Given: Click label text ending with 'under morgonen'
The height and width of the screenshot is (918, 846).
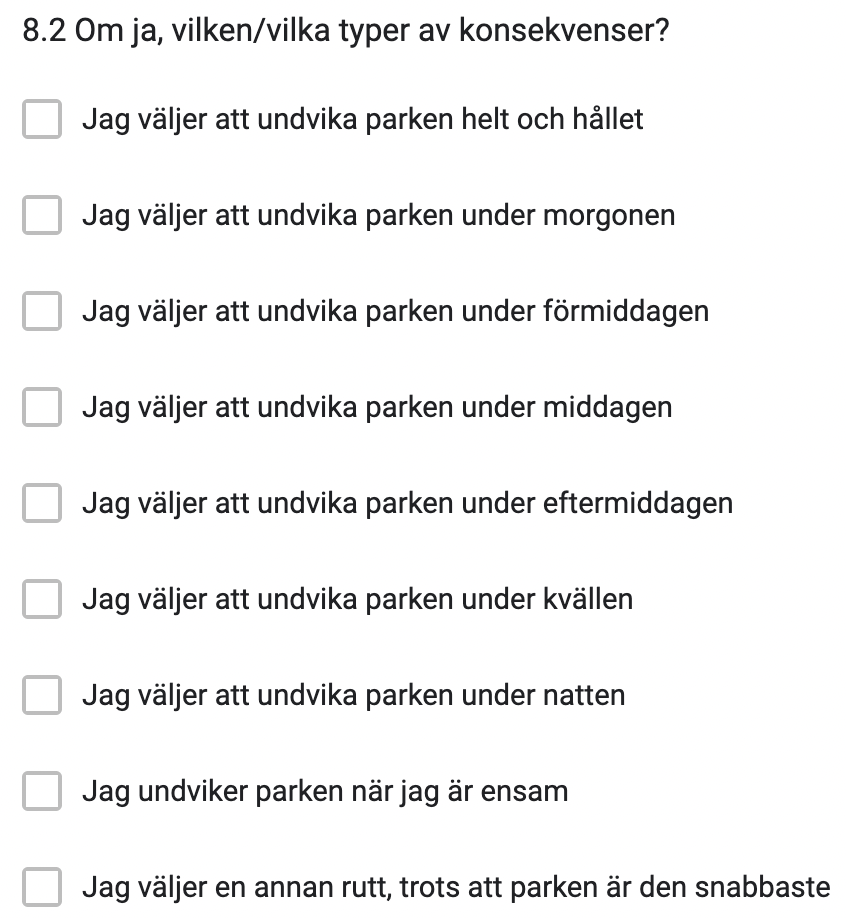Looking at the screenshot, I should [378, 216].
